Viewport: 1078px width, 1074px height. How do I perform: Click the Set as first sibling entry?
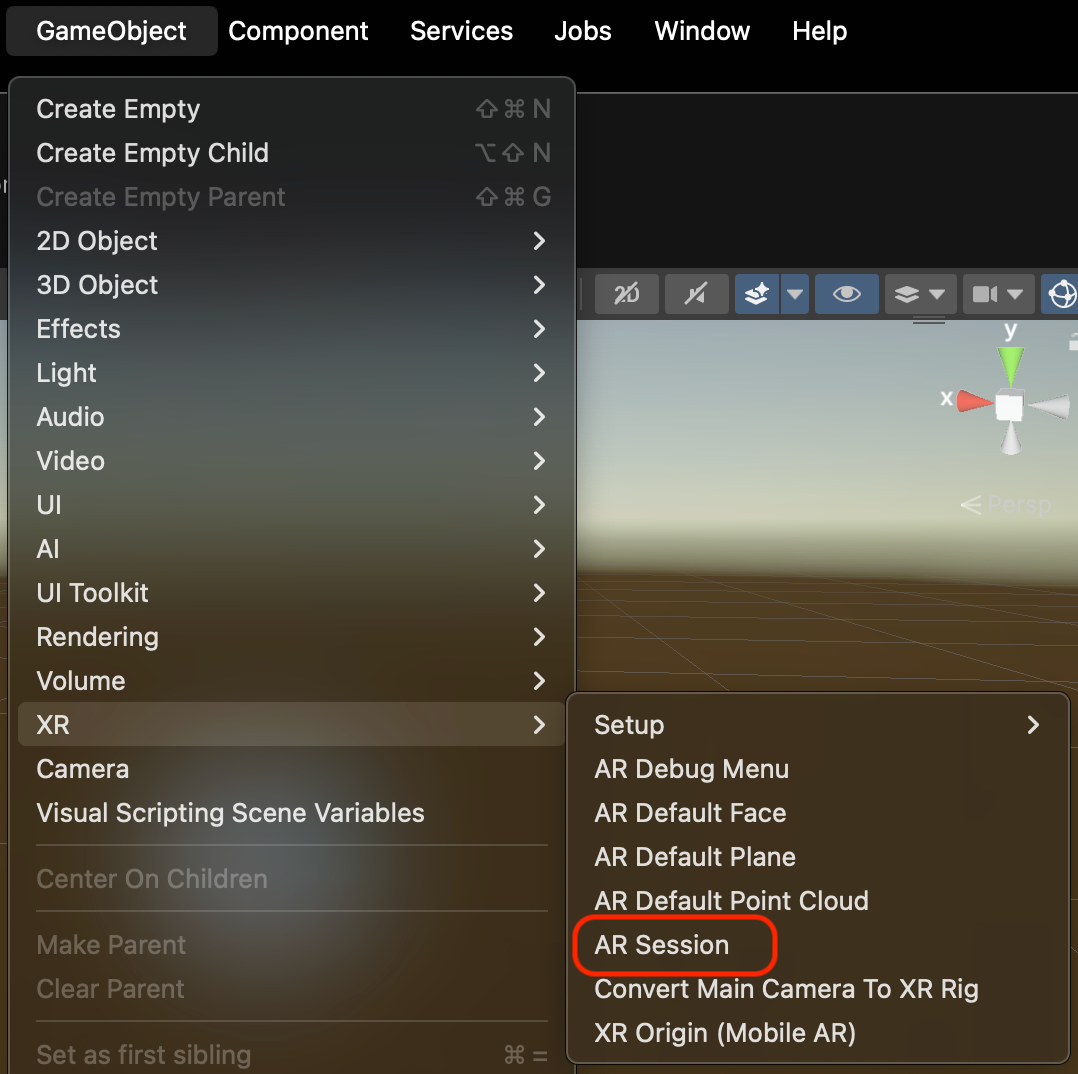(x=292, y=1055)
